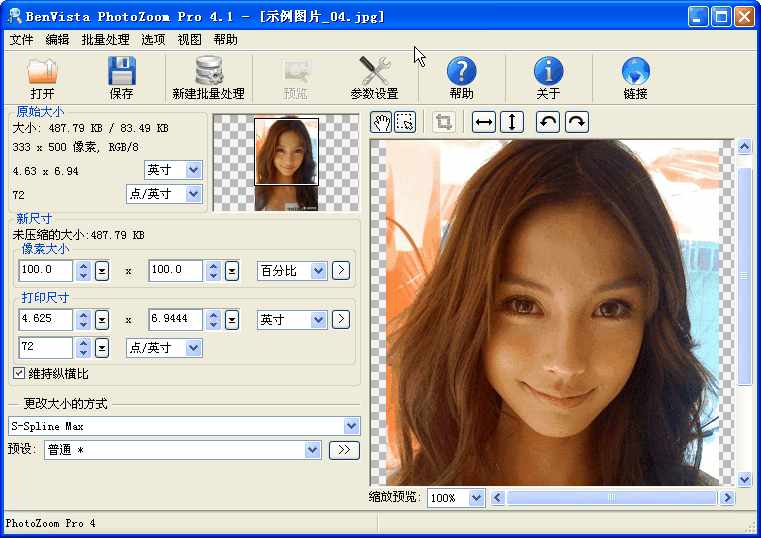Click the horizontal preview scrollbar thumb
Viewport: 761px width, 538px height.
pos(612,497)
